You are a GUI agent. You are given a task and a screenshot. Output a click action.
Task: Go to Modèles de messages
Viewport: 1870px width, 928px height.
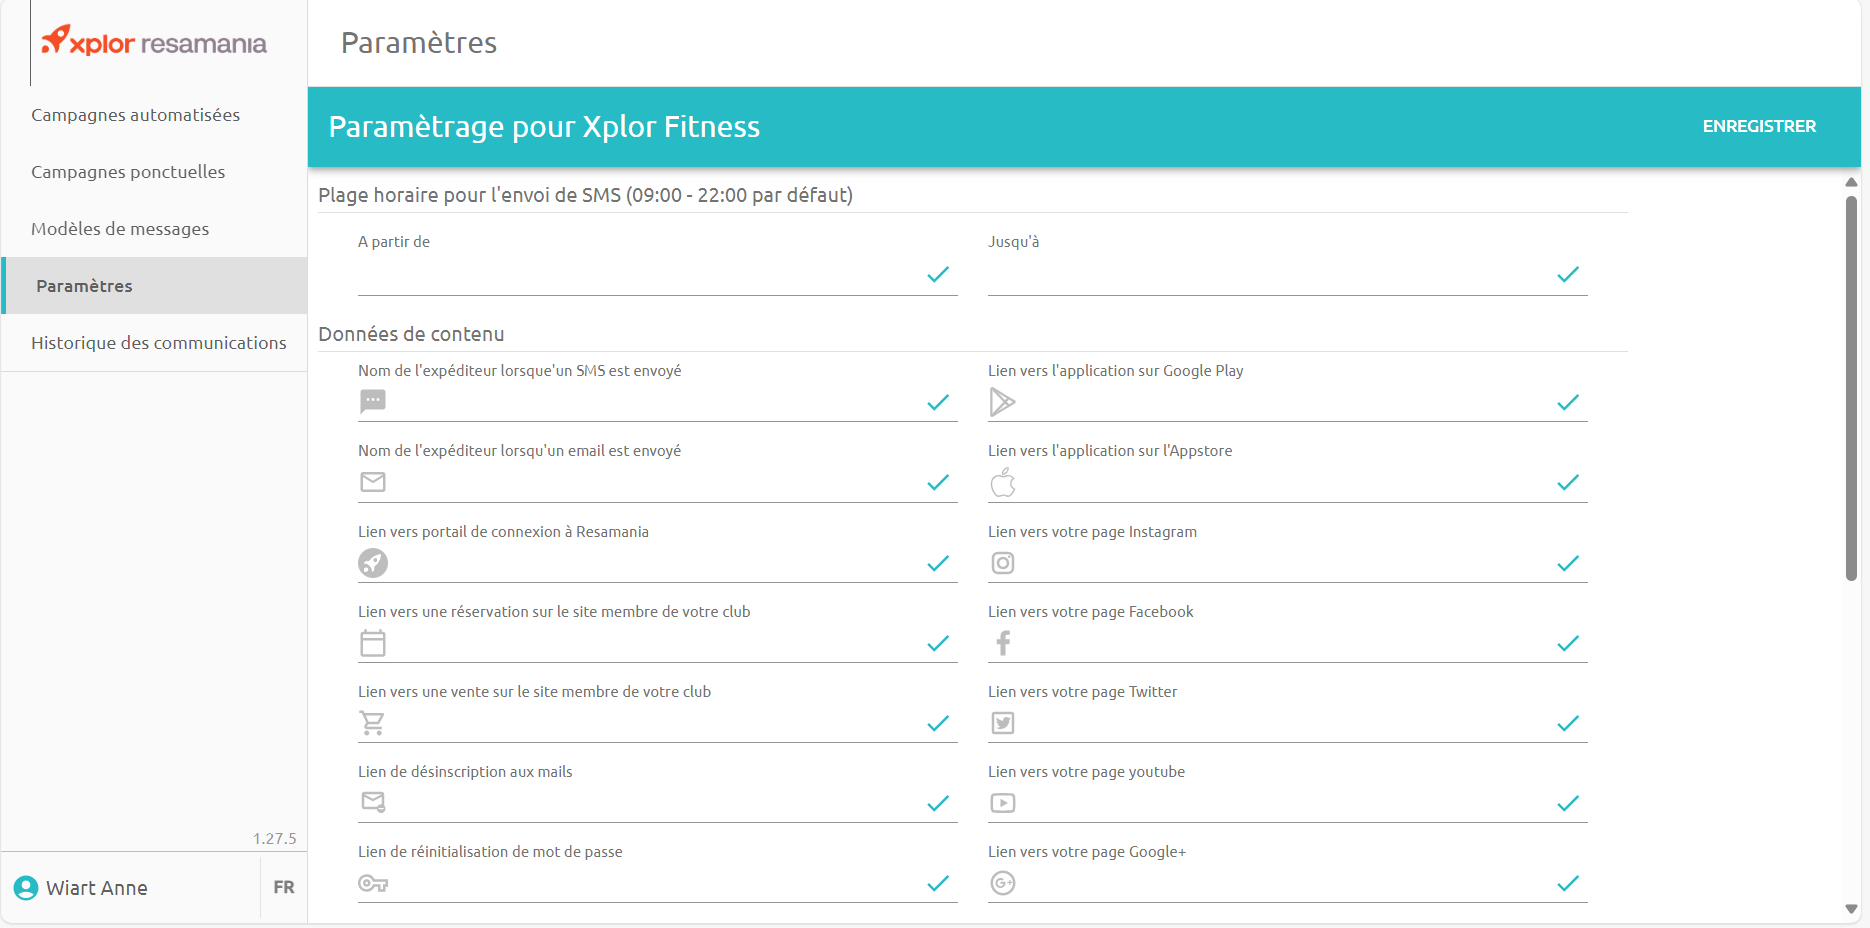(x=154, y=229)
